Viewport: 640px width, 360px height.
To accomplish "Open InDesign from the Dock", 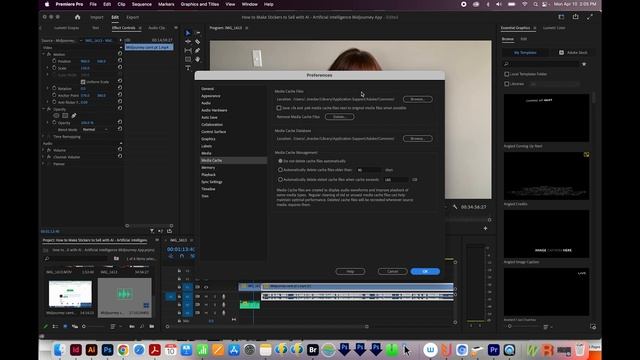I will point(76,350).
